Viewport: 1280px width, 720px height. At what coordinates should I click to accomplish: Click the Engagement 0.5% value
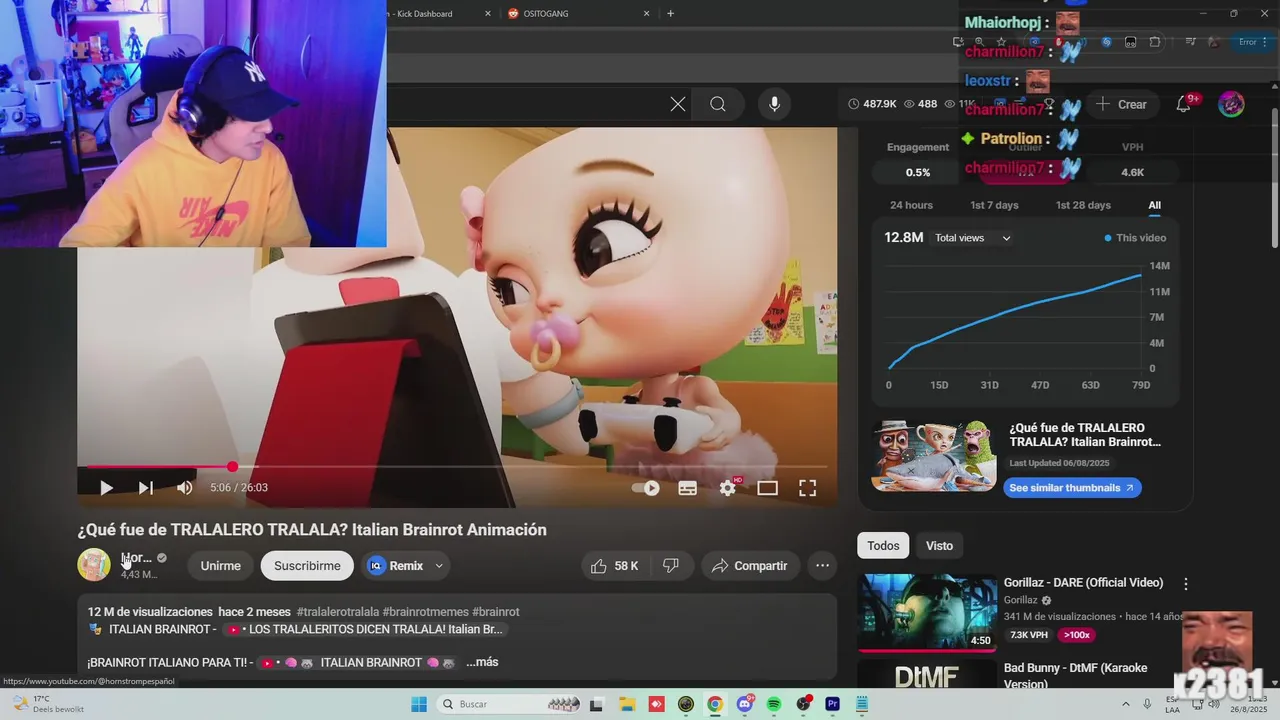pos(918,172)
